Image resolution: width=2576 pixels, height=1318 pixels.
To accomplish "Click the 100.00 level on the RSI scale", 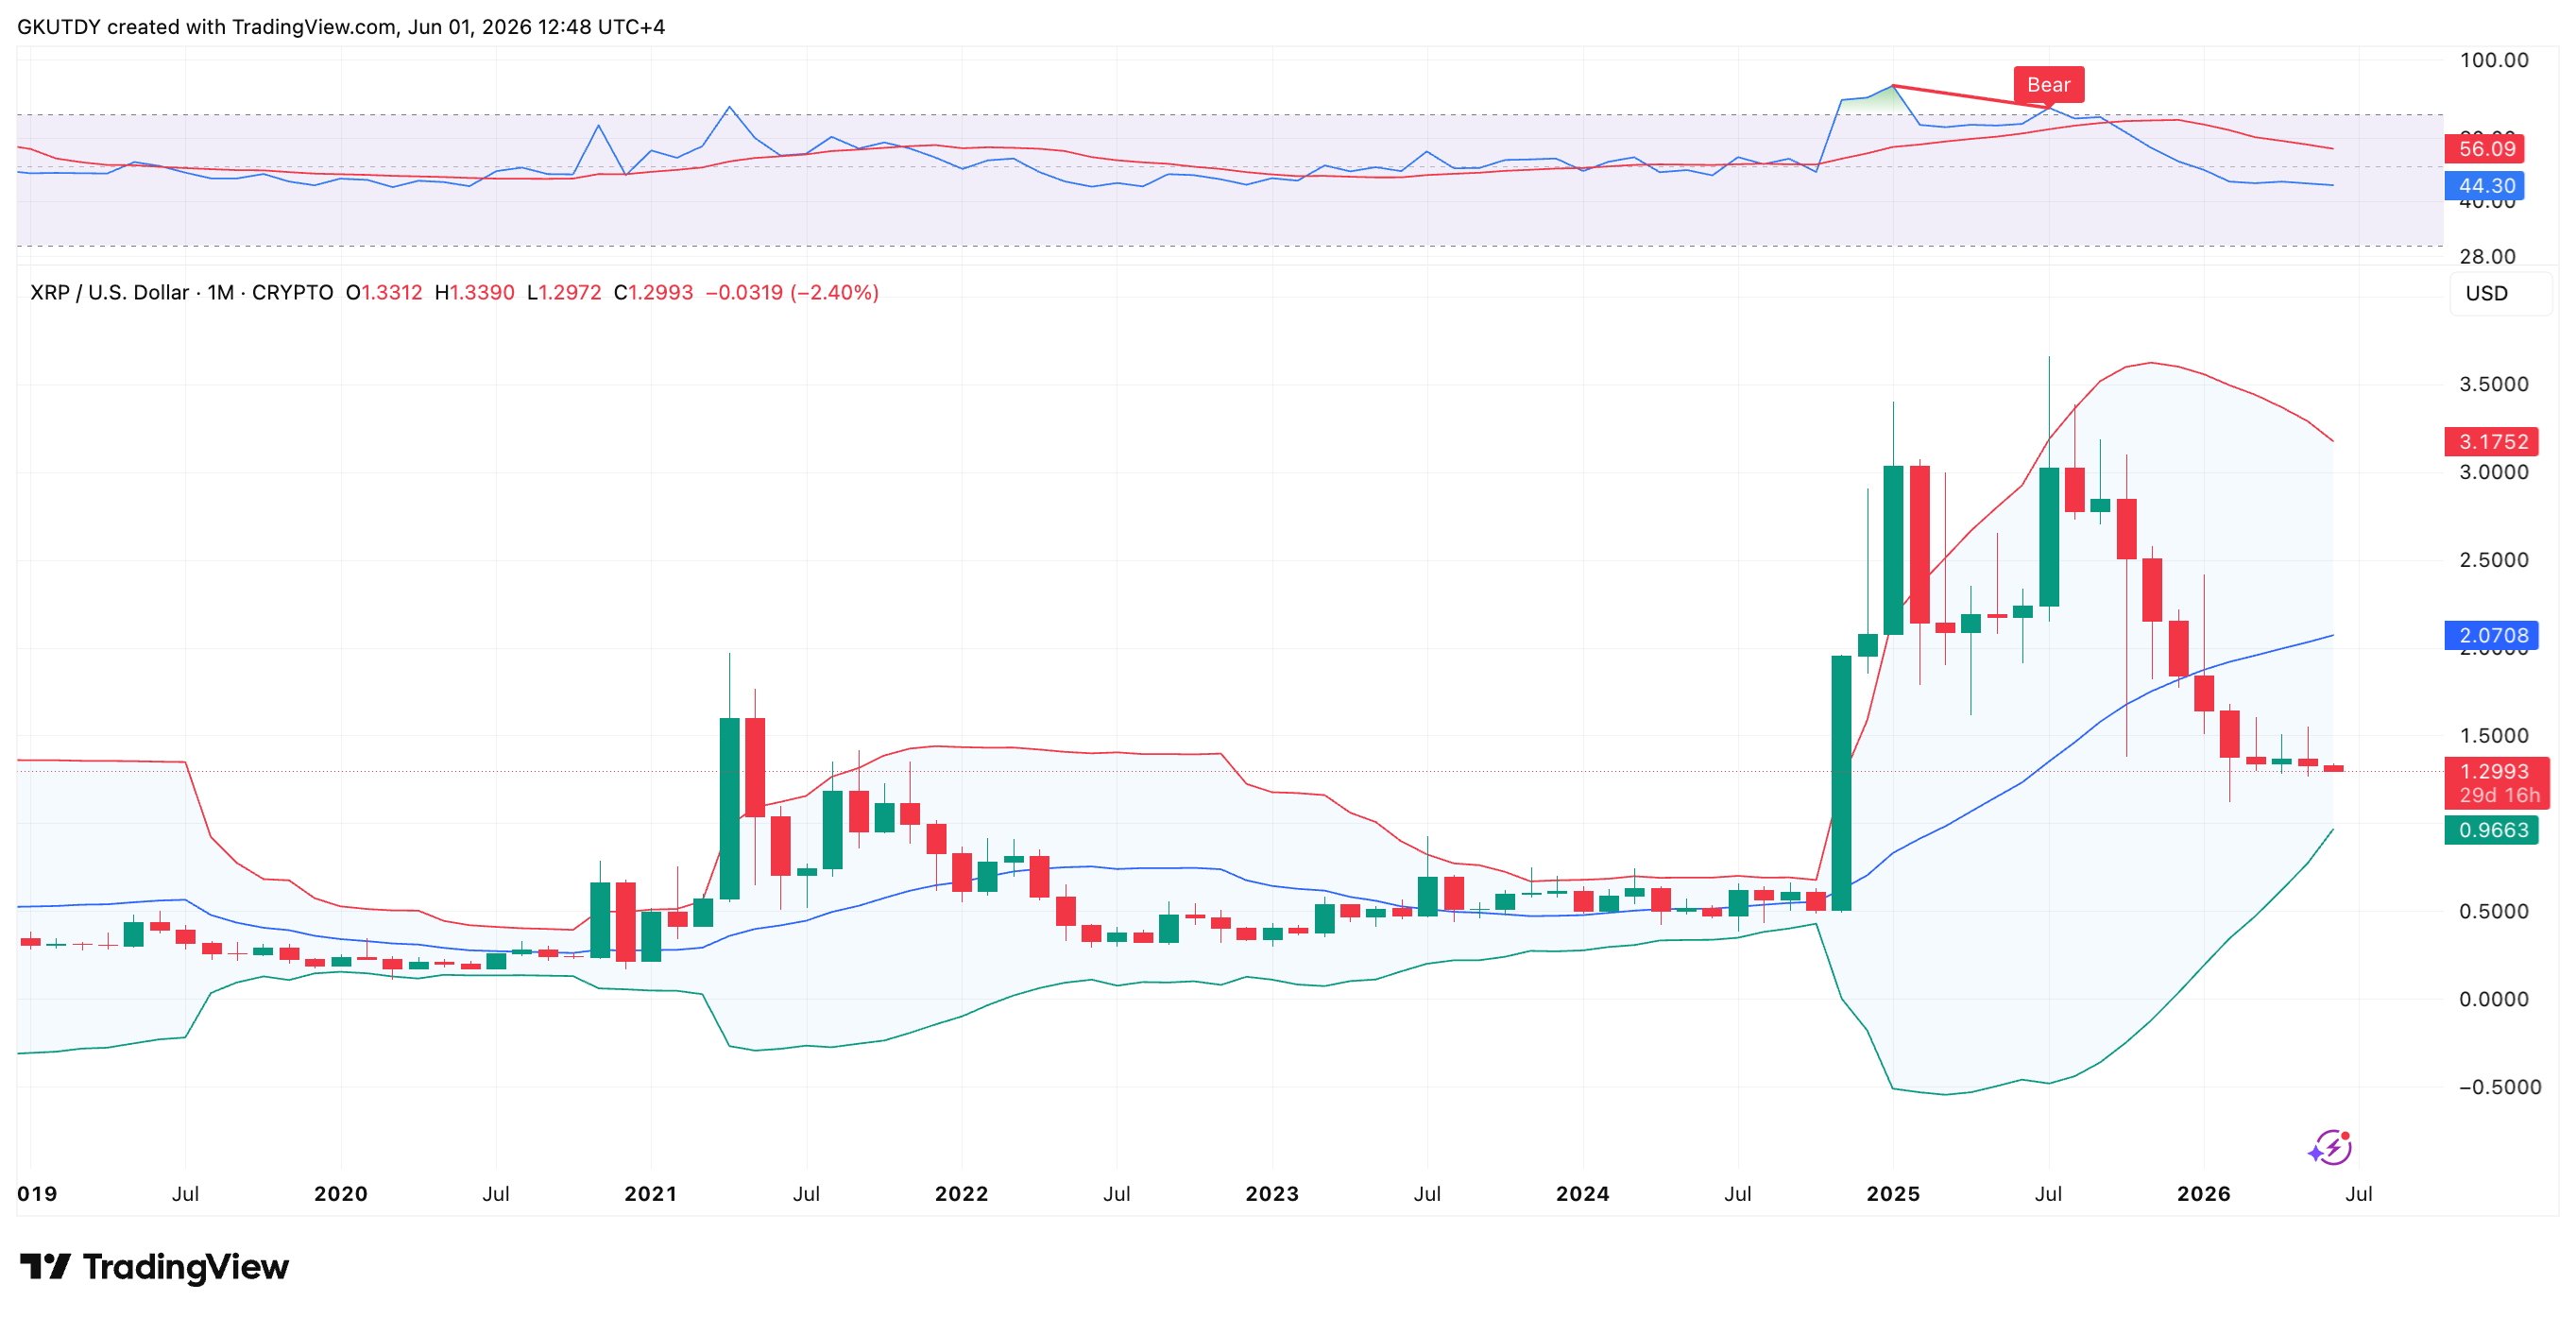I will click(x=2494, y=60).
